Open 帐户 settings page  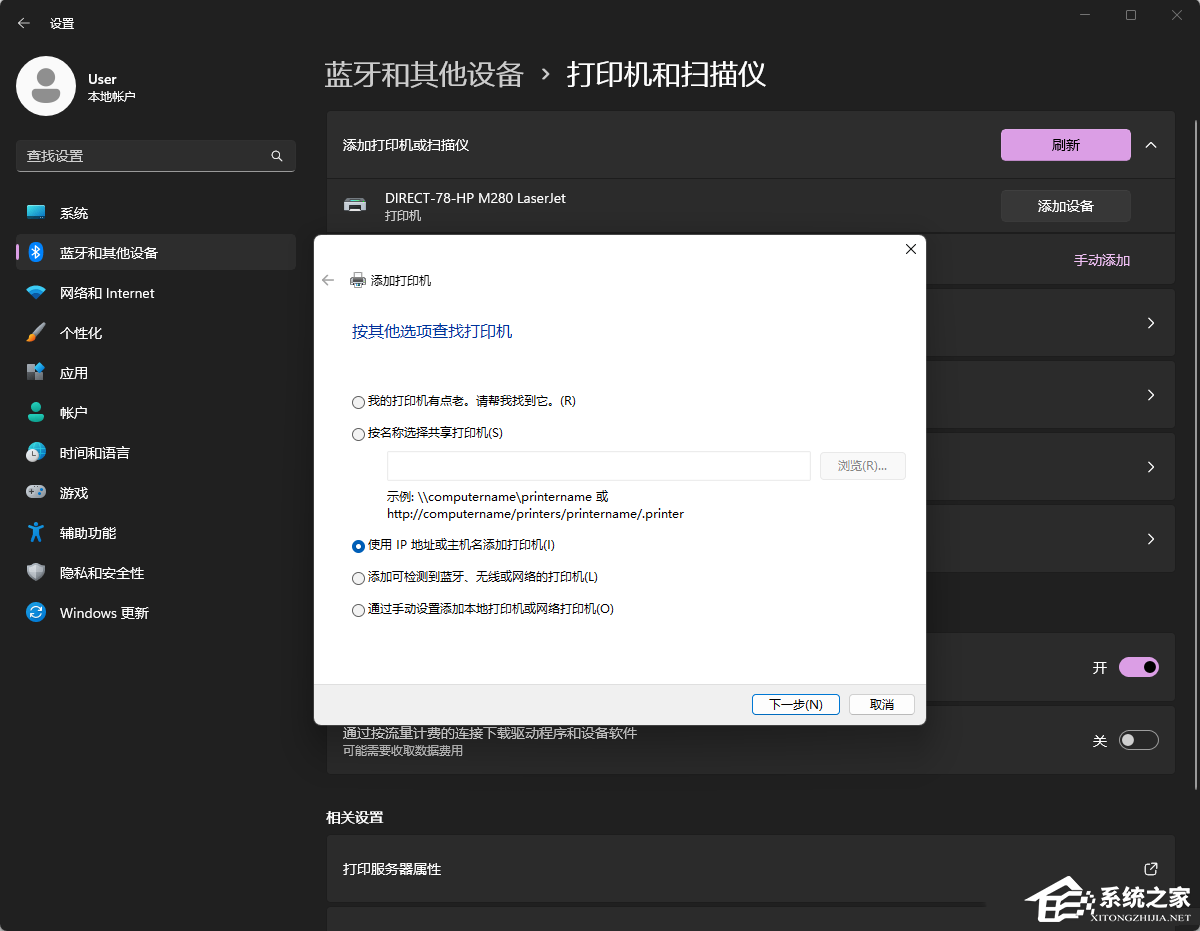click(x=156, y=413)
